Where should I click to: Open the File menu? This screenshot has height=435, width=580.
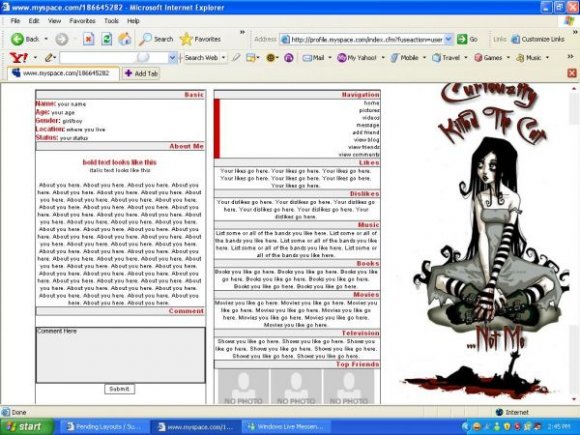(15, 21)
